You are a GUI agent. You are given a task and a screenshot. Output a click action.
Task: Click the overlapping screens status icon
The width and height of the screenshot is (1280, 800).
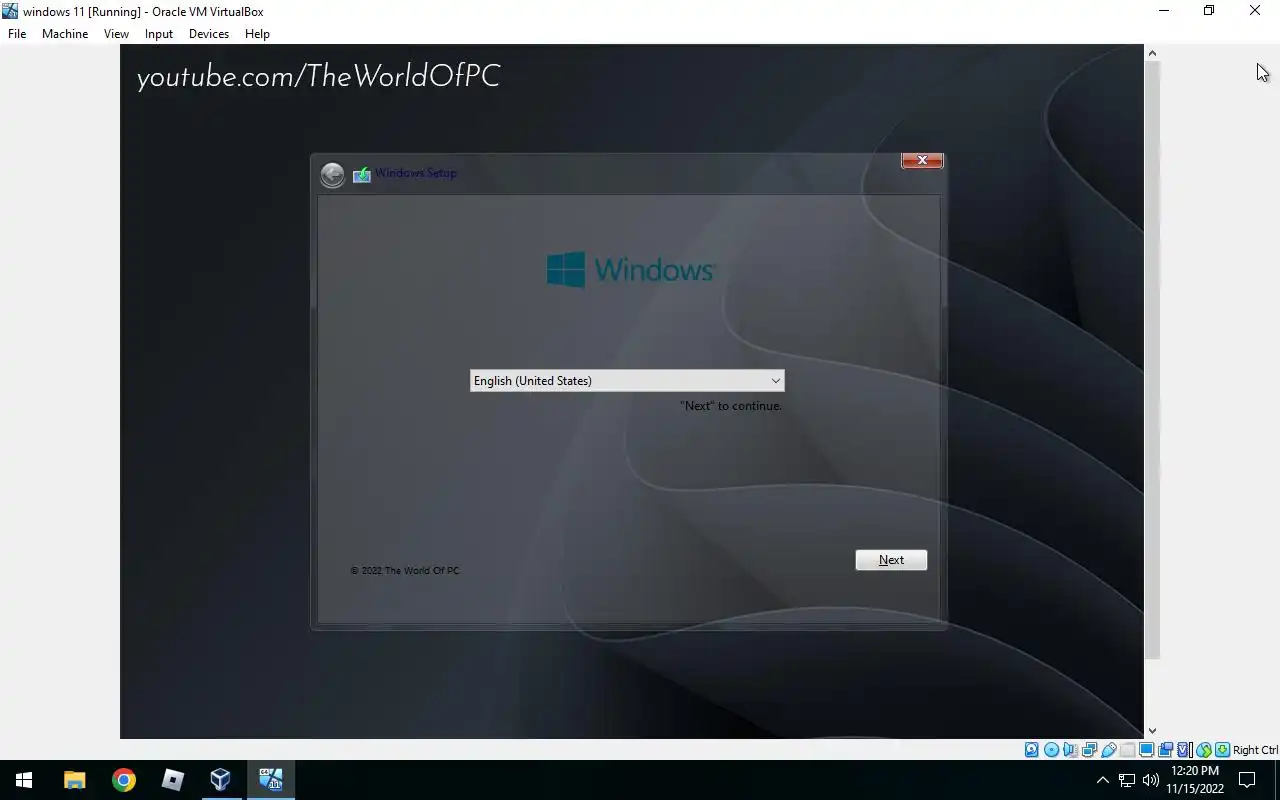click(1166, 750)
